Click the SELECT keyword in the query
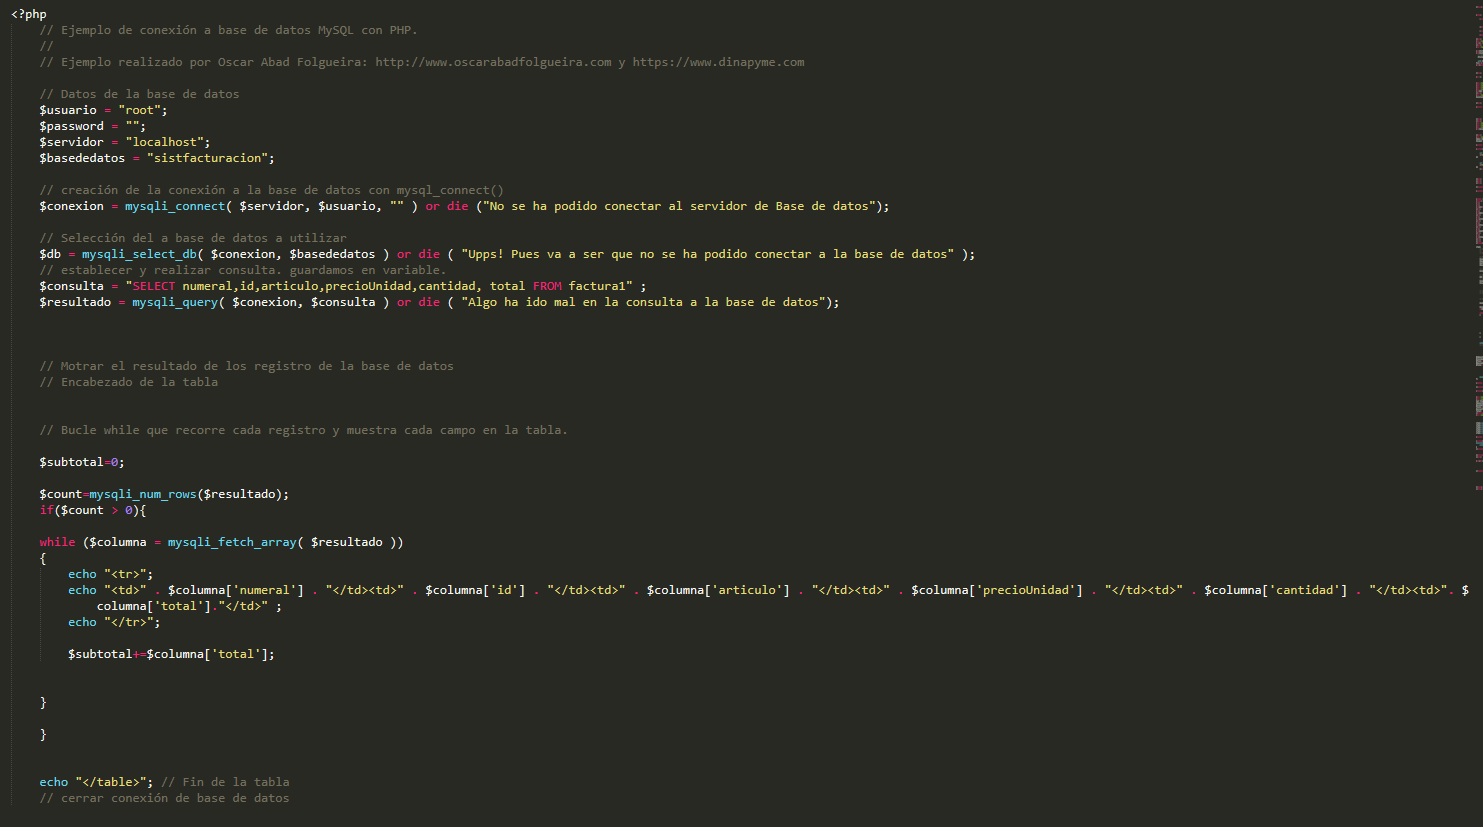This screenshot has width=1483, height=827. 154,286
